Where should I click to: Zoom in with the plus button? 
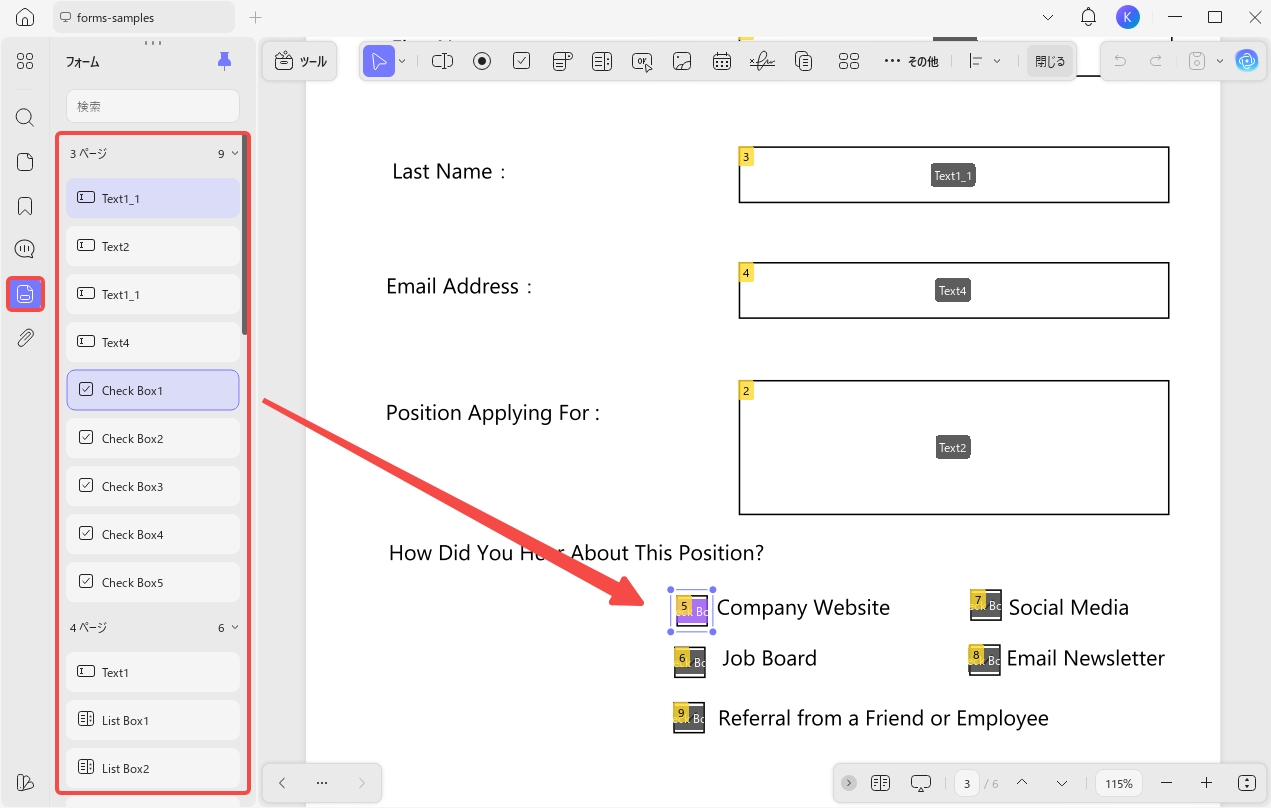pos(1206,783)
